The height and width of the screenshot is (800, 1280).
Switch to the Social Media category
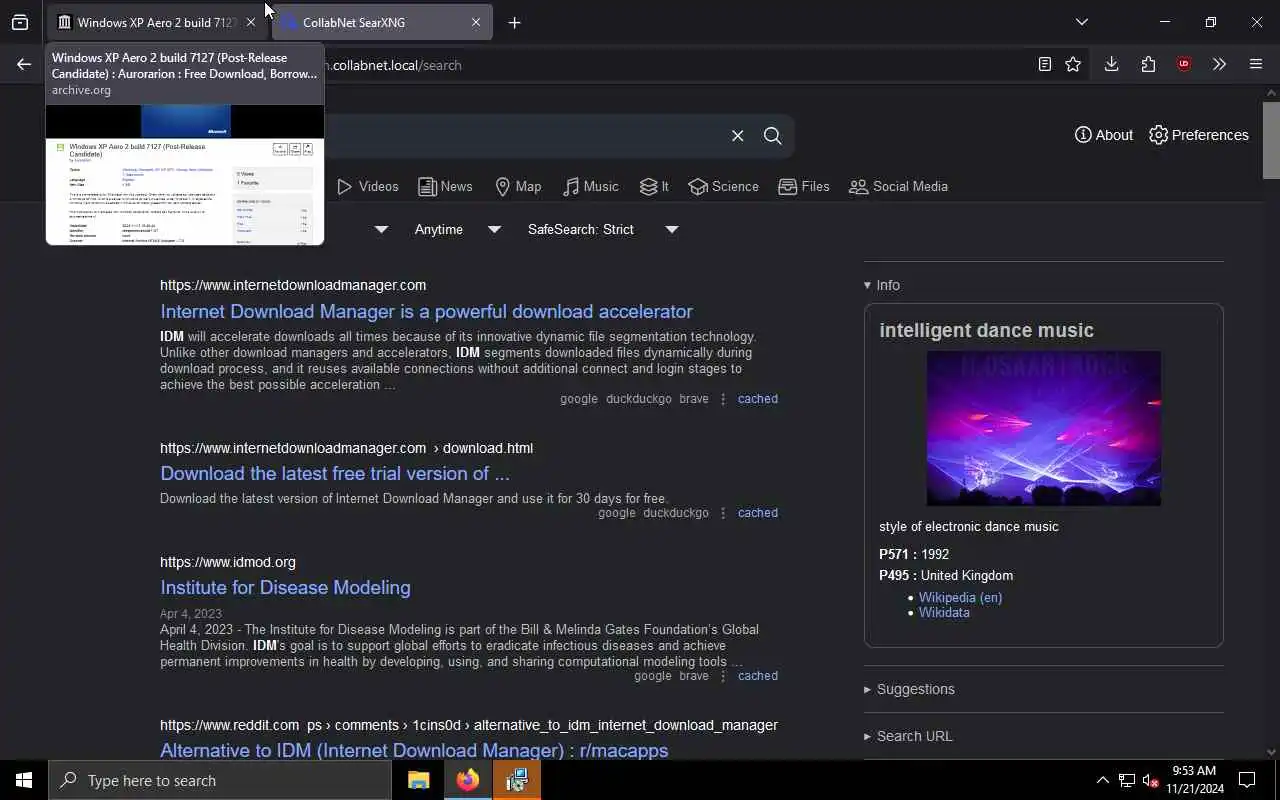[898, 186]
